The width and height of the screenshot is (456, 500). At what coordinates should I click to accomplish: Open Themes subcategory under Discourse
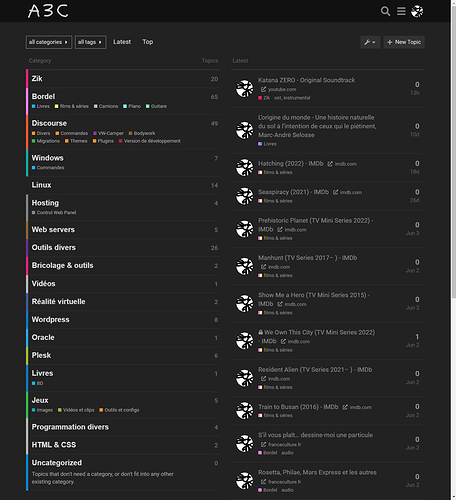coord(76,141)
